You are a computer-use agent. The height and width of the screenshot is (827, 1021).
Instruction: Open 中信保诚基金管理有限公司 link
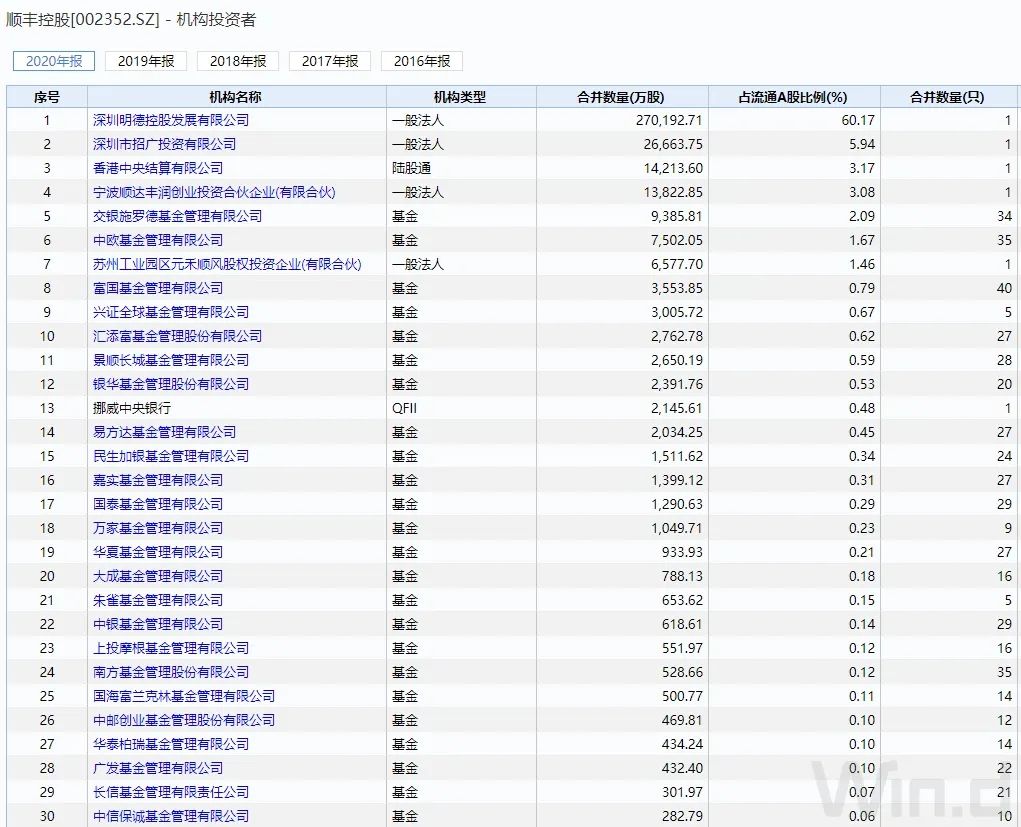[x=171, y=816]
